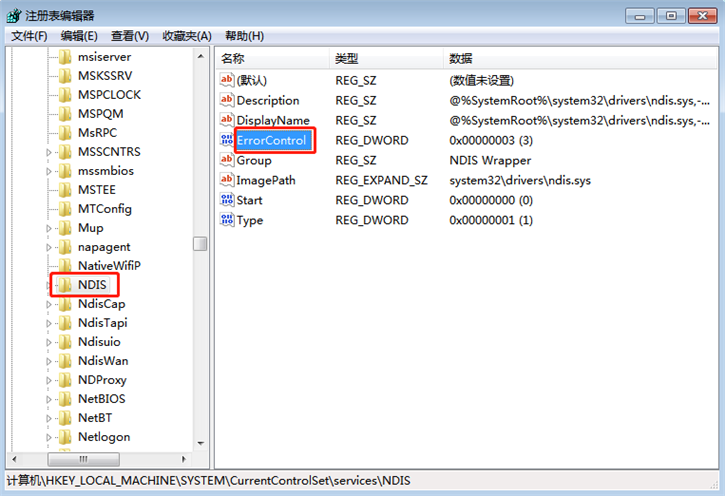Open the 编辑(E) edit menu
This screenshot has width=725, height=496.
(x=80, y=36)
